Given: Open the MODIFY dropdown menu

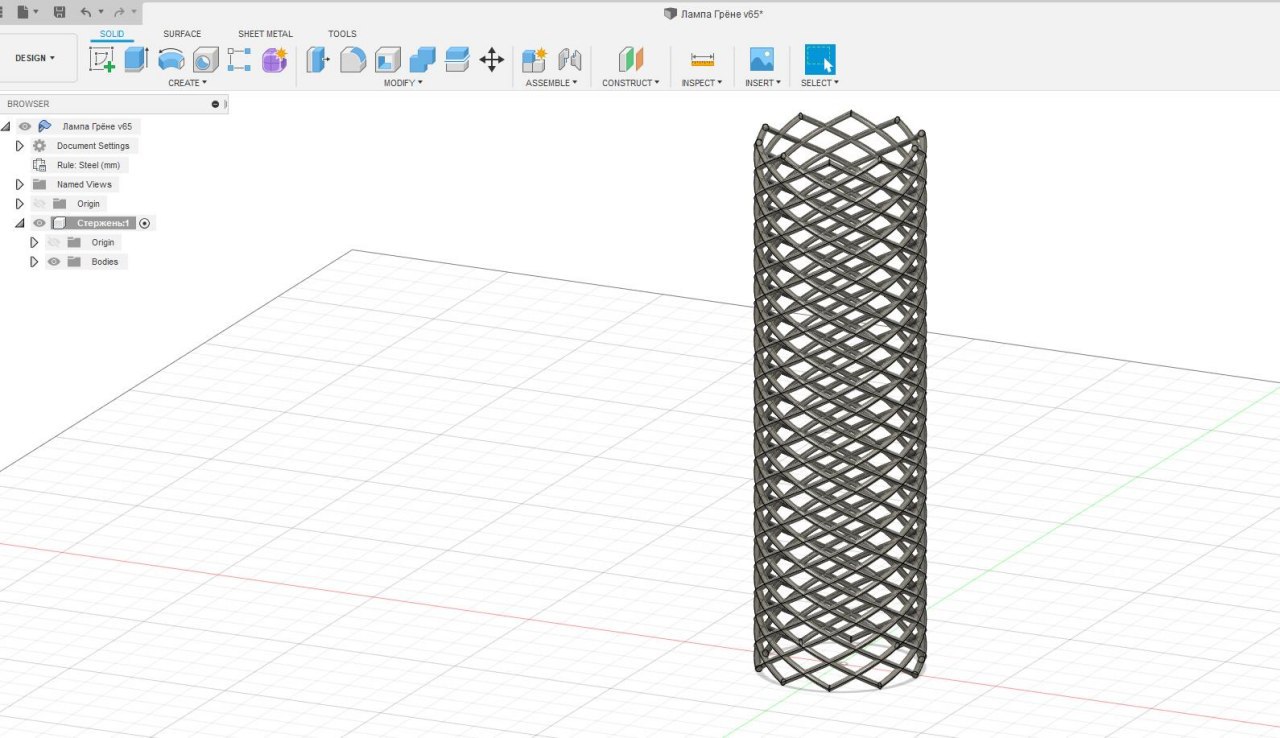Looking at the screenshot, I should (403, 83).
